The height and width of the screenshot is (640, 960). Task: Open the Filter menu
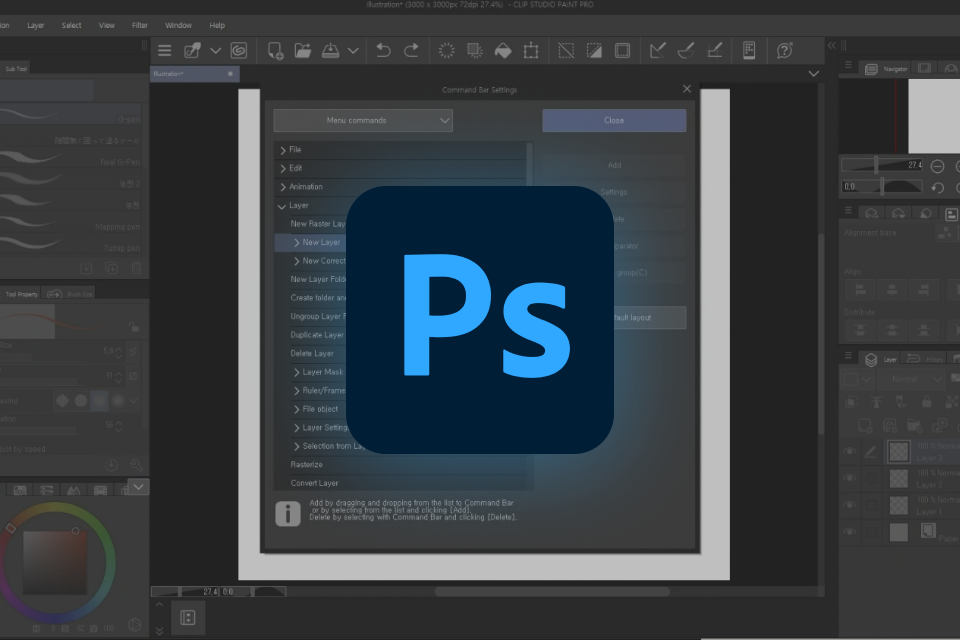140,25
